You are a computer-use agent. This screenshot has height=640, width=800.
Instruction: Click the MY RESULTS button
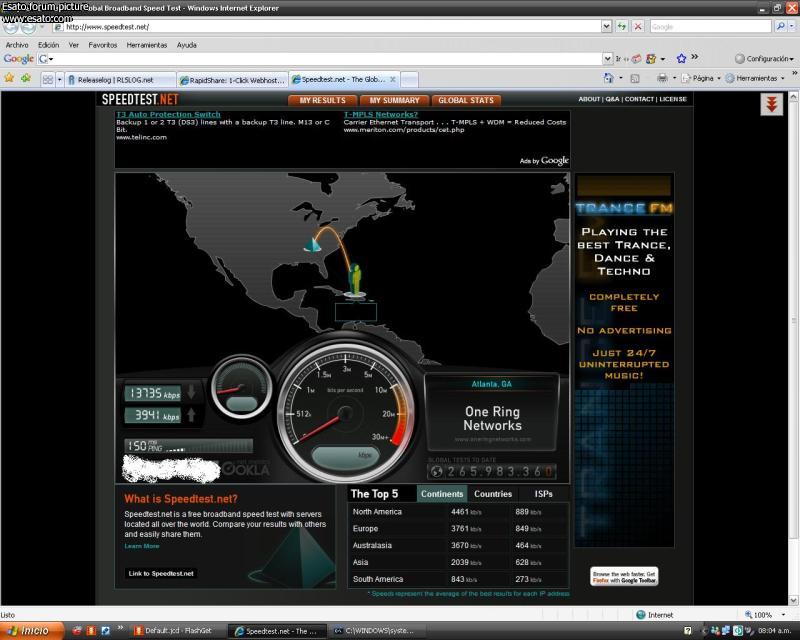click(x=322, y=100)
